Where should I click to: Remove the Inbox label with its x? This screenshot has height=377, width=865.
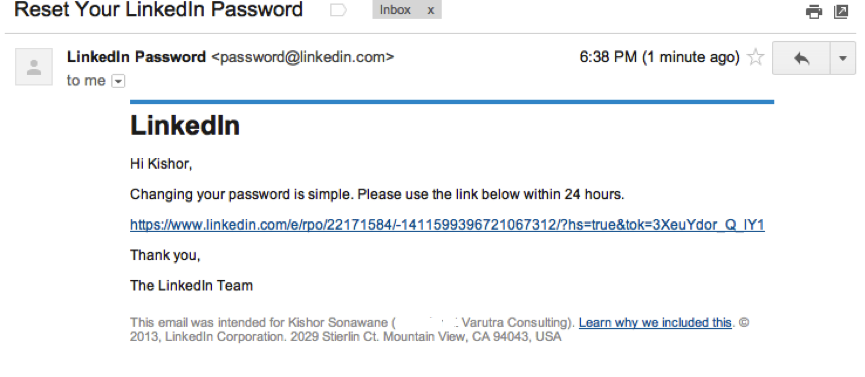pos(431,10)
